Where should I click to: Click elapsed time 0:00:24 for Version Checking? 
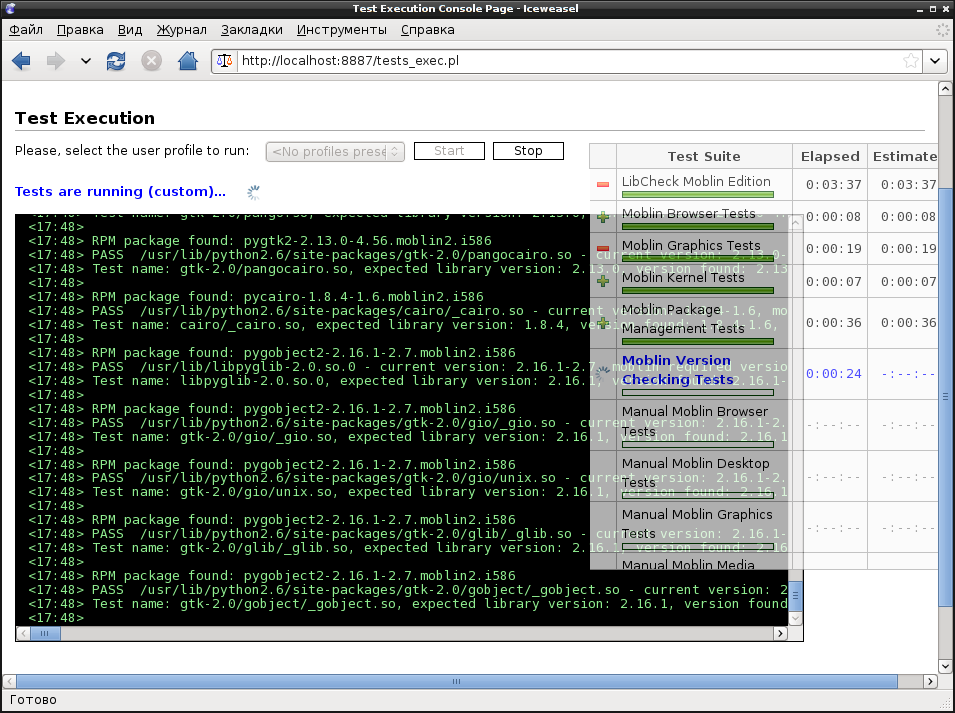pos(833,374)
